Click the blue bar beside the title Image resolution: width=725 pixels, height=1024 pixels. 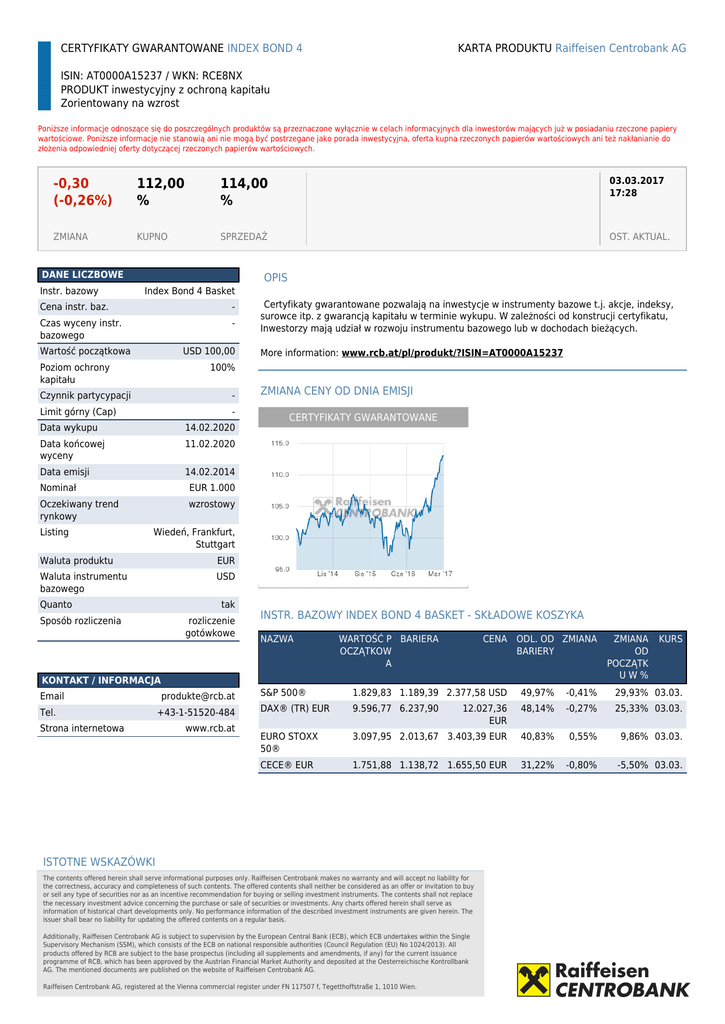coord(44,76)
